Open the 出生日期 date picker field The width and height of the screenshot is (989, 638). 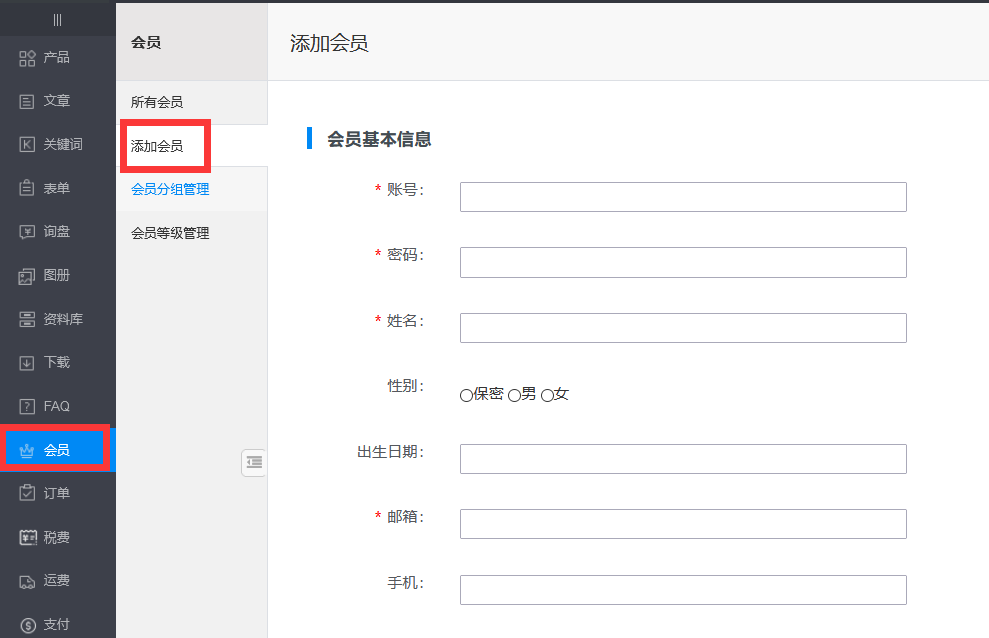point(683,459)
